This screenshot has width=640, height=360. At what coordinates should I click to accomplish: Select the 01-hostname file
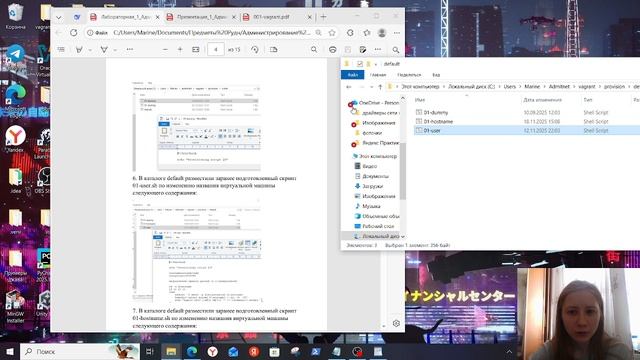(x=438, y=121)
